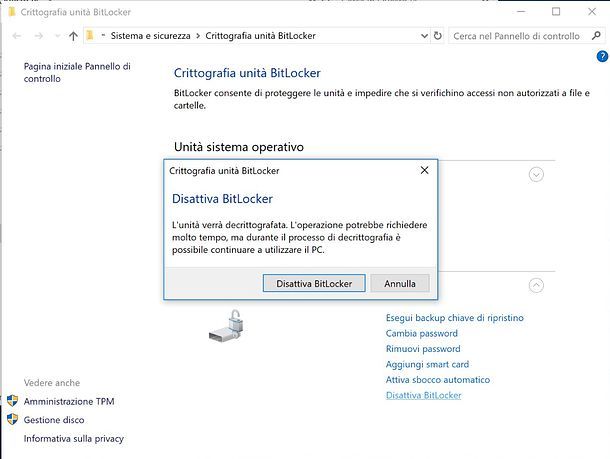
Task: Click the Vedere anche label
Action: [52, 383]
